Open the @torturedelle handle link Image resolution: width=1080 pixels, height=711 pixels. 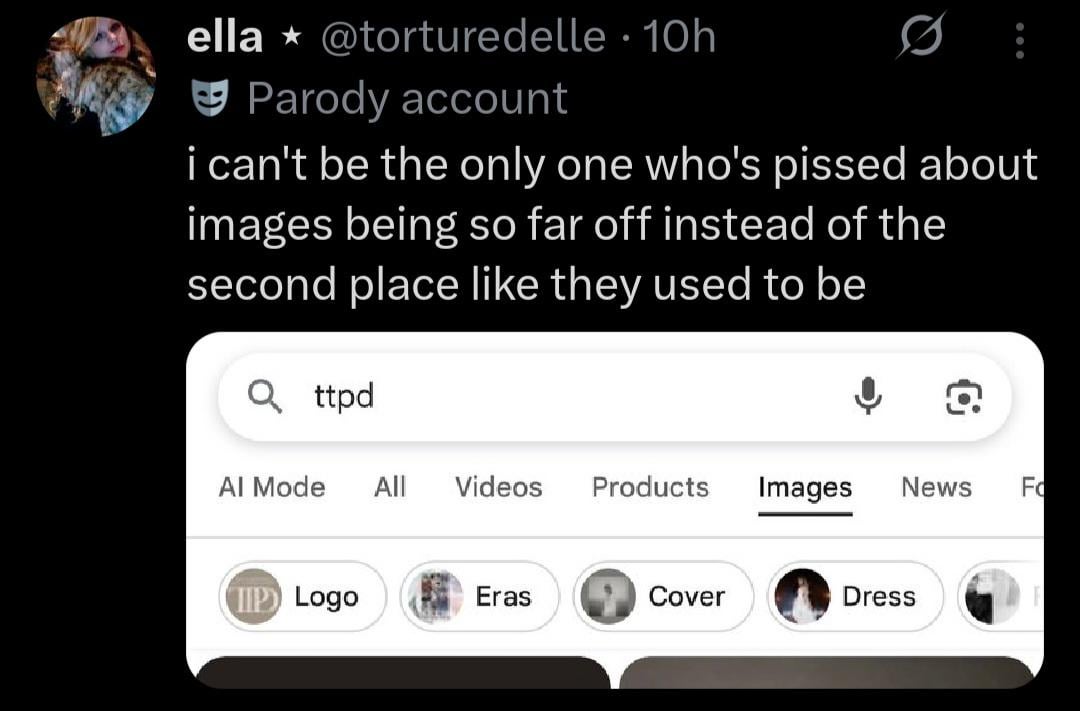pos(464,38)
